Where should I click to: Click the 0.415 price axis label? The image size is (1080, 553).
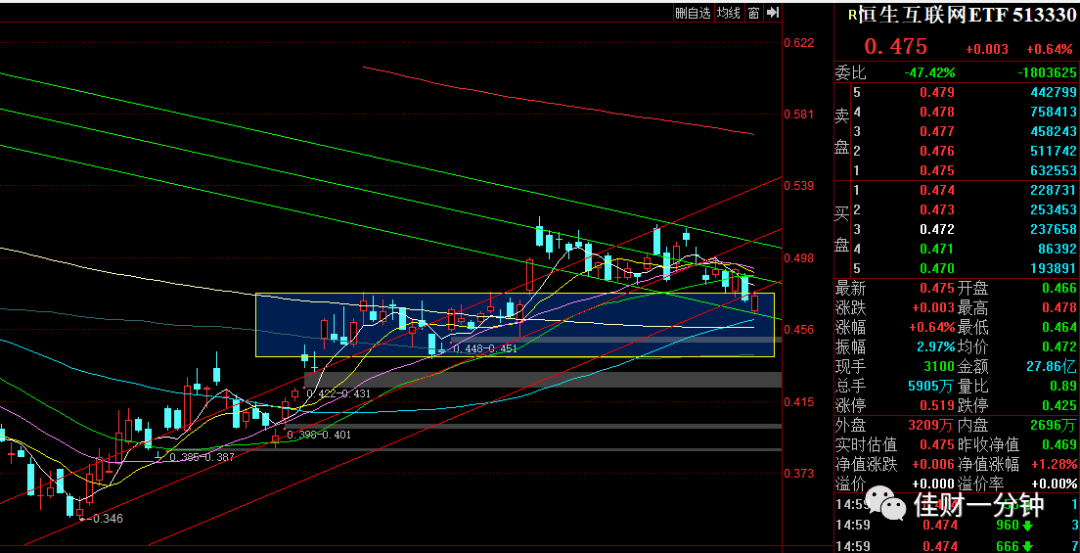[x=799, y=401]
